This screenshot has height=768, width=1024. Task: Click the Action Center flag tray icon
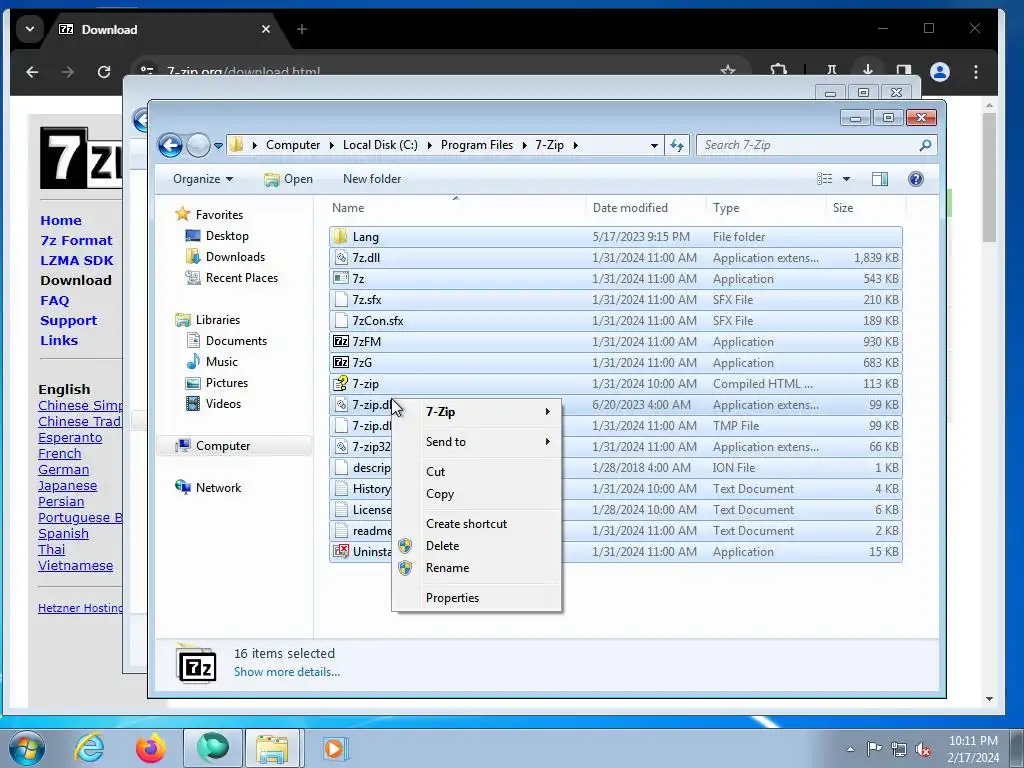[x=874, y=749]
